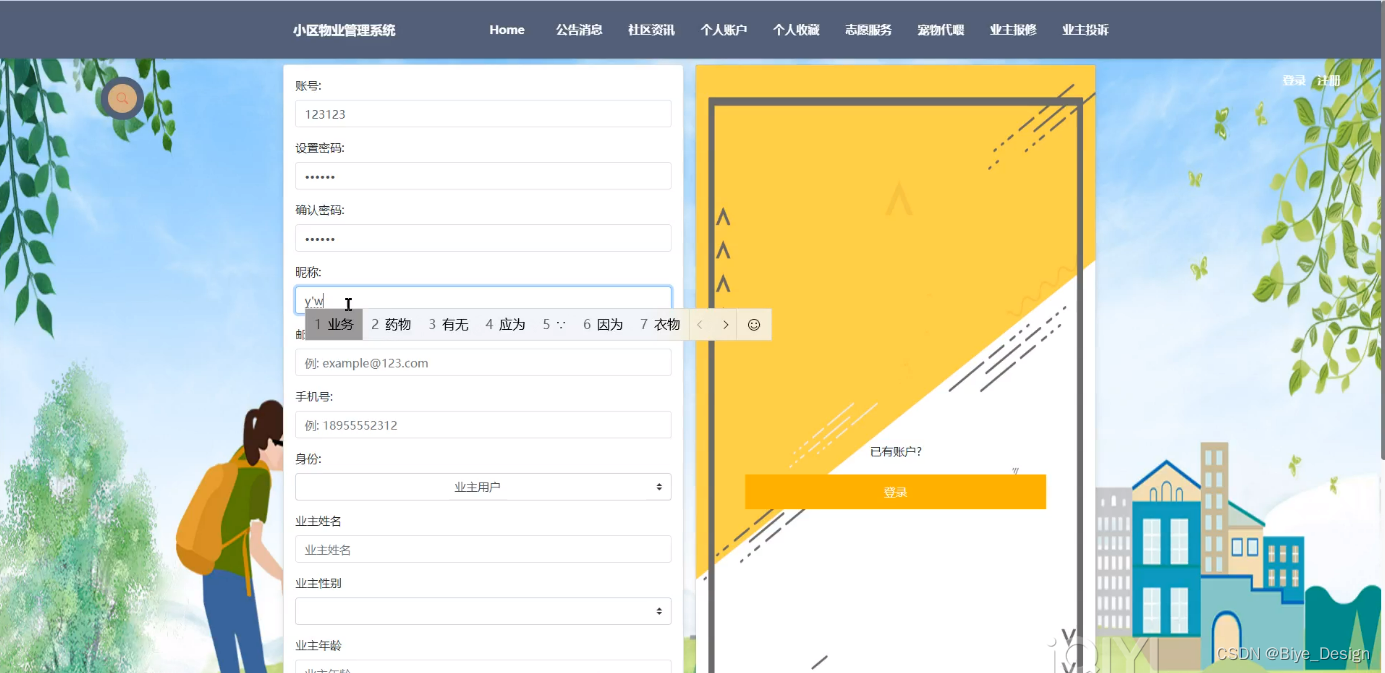Click the 业主姓名 input field
This screenshot has height=673, width=1385.
(x=483, y=549)
